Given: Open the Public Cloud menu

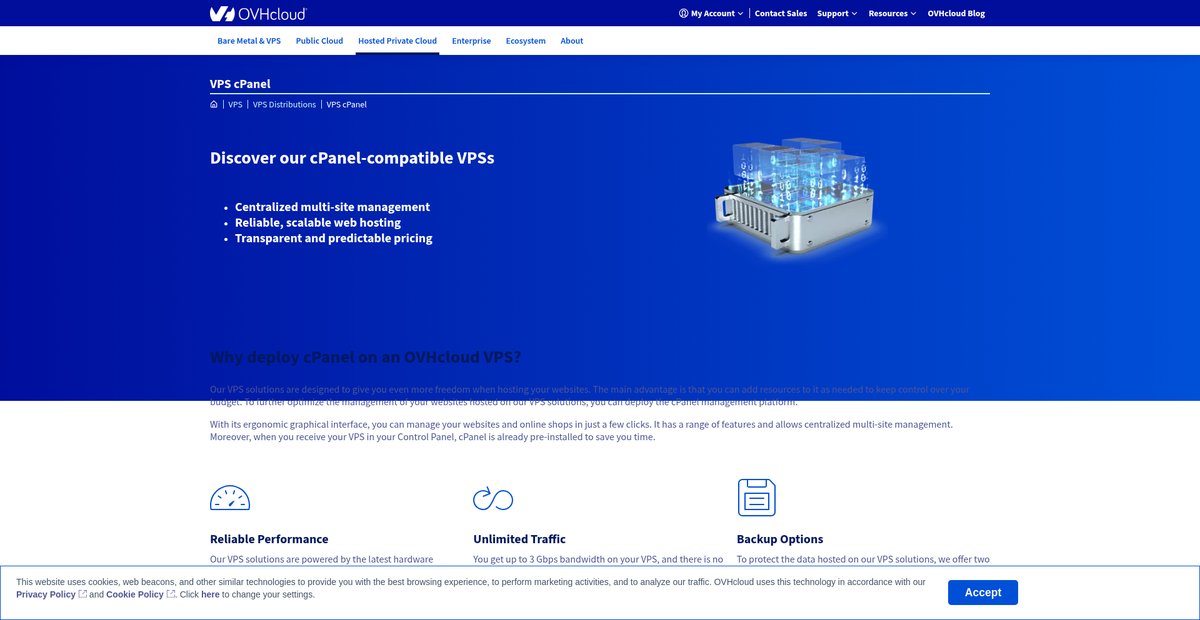Looking at the screenshot, I should coord(319,41).
